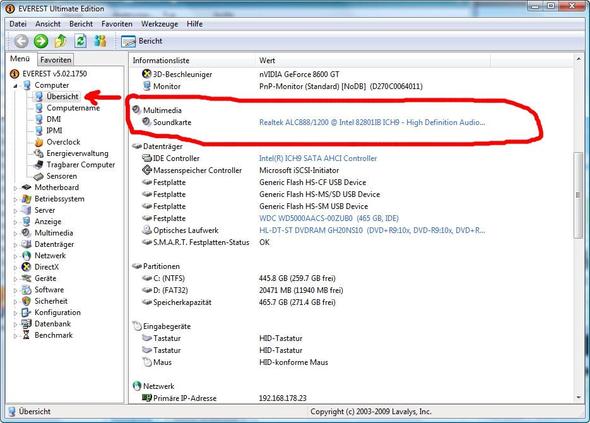The image size is (590, 423).
Task: Click the IPMI icon in tree
Action: click(39, 130)
